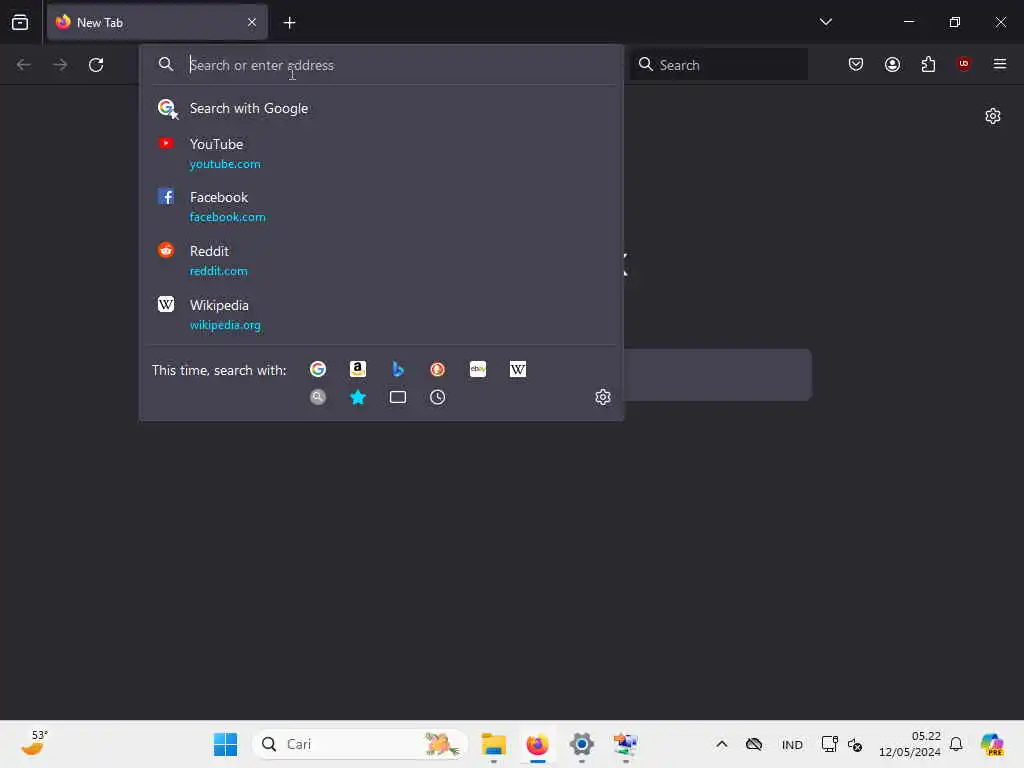This screenshot has height=768, width=1024.
Task: Open File Explorer from the taskbar
Action: tap(494, 744)
